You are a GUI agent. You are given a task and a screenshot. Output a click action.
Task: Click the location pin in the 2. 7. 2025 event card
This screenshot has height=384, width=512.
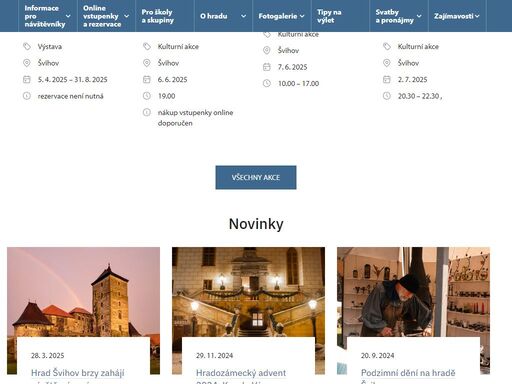pyautogui.click(x=387, y=63)
